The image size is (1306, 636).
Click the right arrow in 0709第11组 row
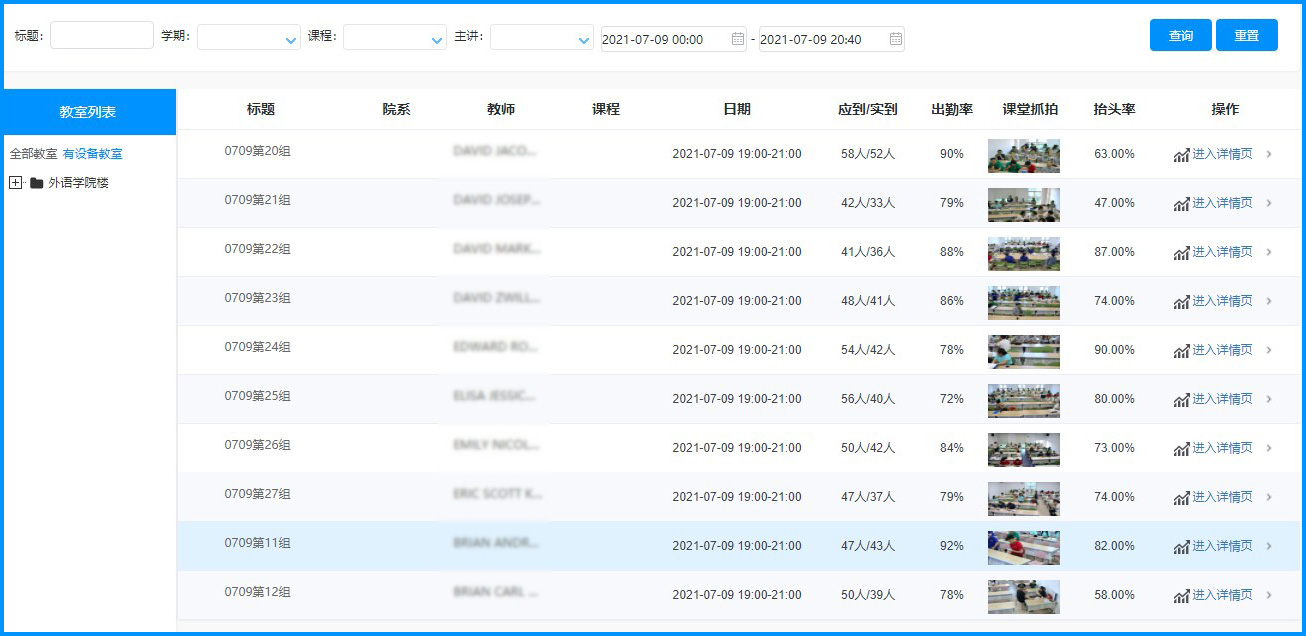pos(1269,546)
